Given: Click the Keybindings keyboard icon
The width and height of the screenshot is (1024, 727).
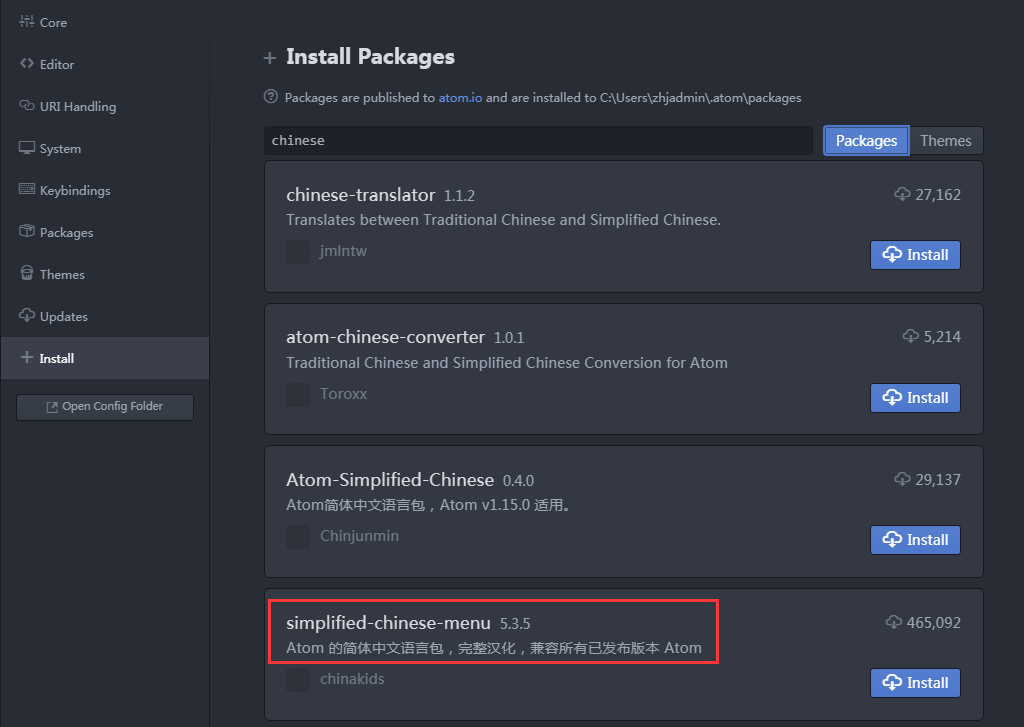Looking at the screenshot, I should pos(27,189).
